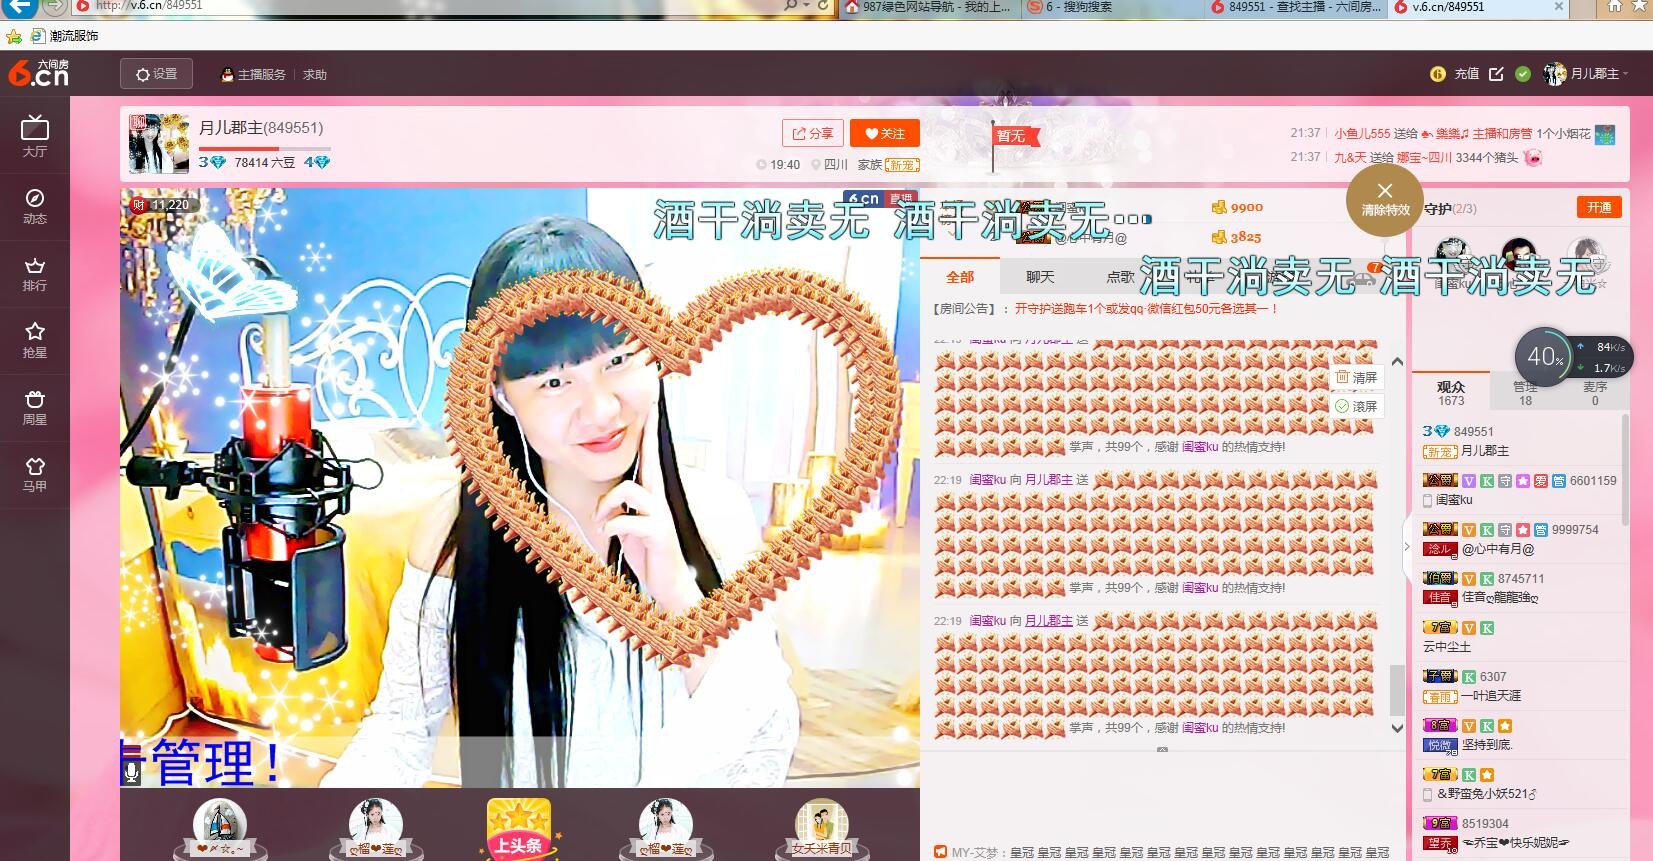This screenshot has height=861, width=1653.
Task: Click the first guardian avatar in 守护 panel
Action: pyautogui.click(x=1452, y=255)
